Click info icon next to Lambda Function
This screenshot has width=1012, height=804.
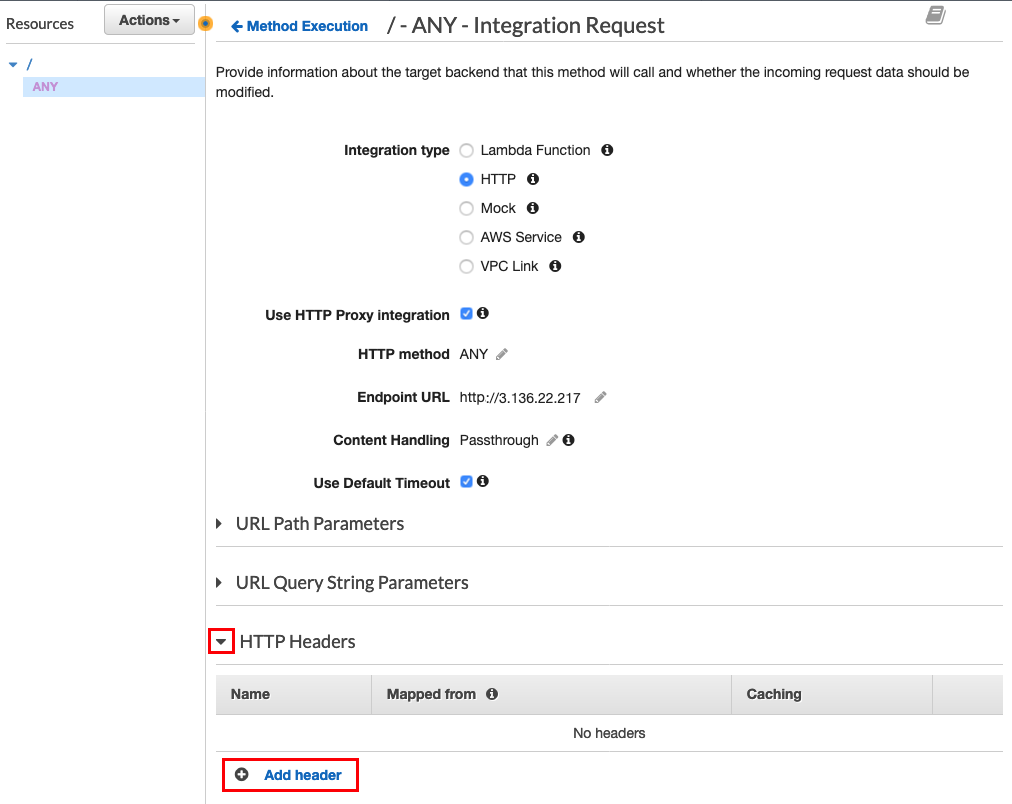point(607,150)
